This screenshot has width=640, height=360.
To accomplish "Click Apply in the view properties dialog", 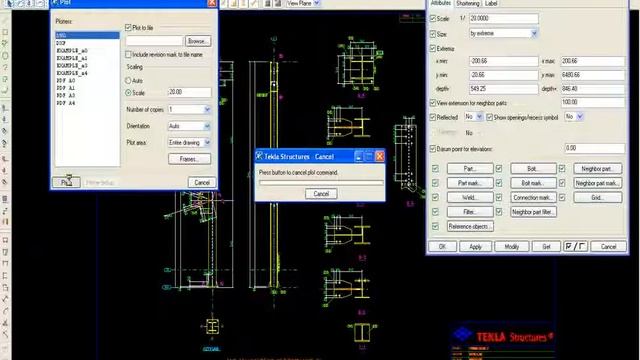I will [476, 247].
